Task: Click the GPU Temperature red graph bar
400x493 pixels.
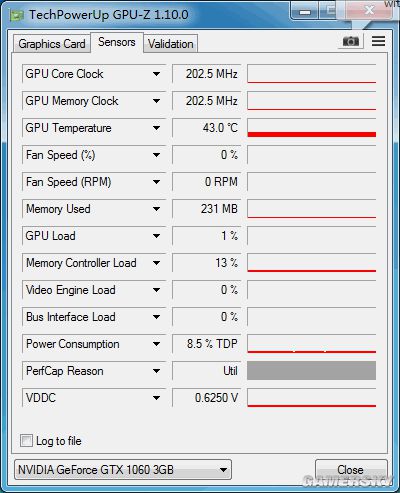Action: (312, 134)
